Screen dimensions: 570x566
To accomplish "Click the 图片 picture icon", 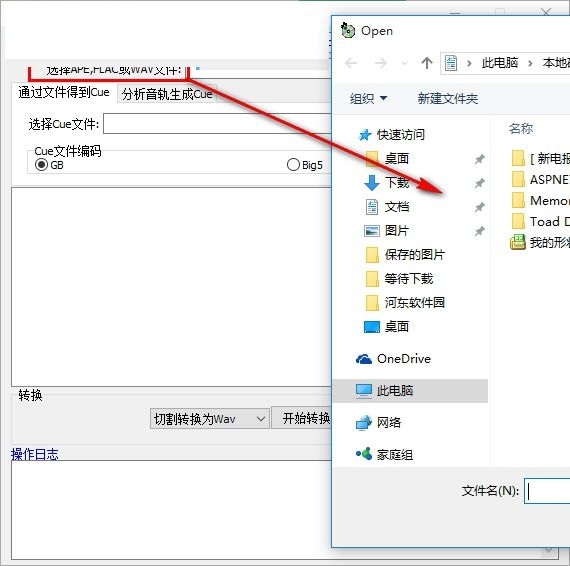I will click(x=372, y=231).
